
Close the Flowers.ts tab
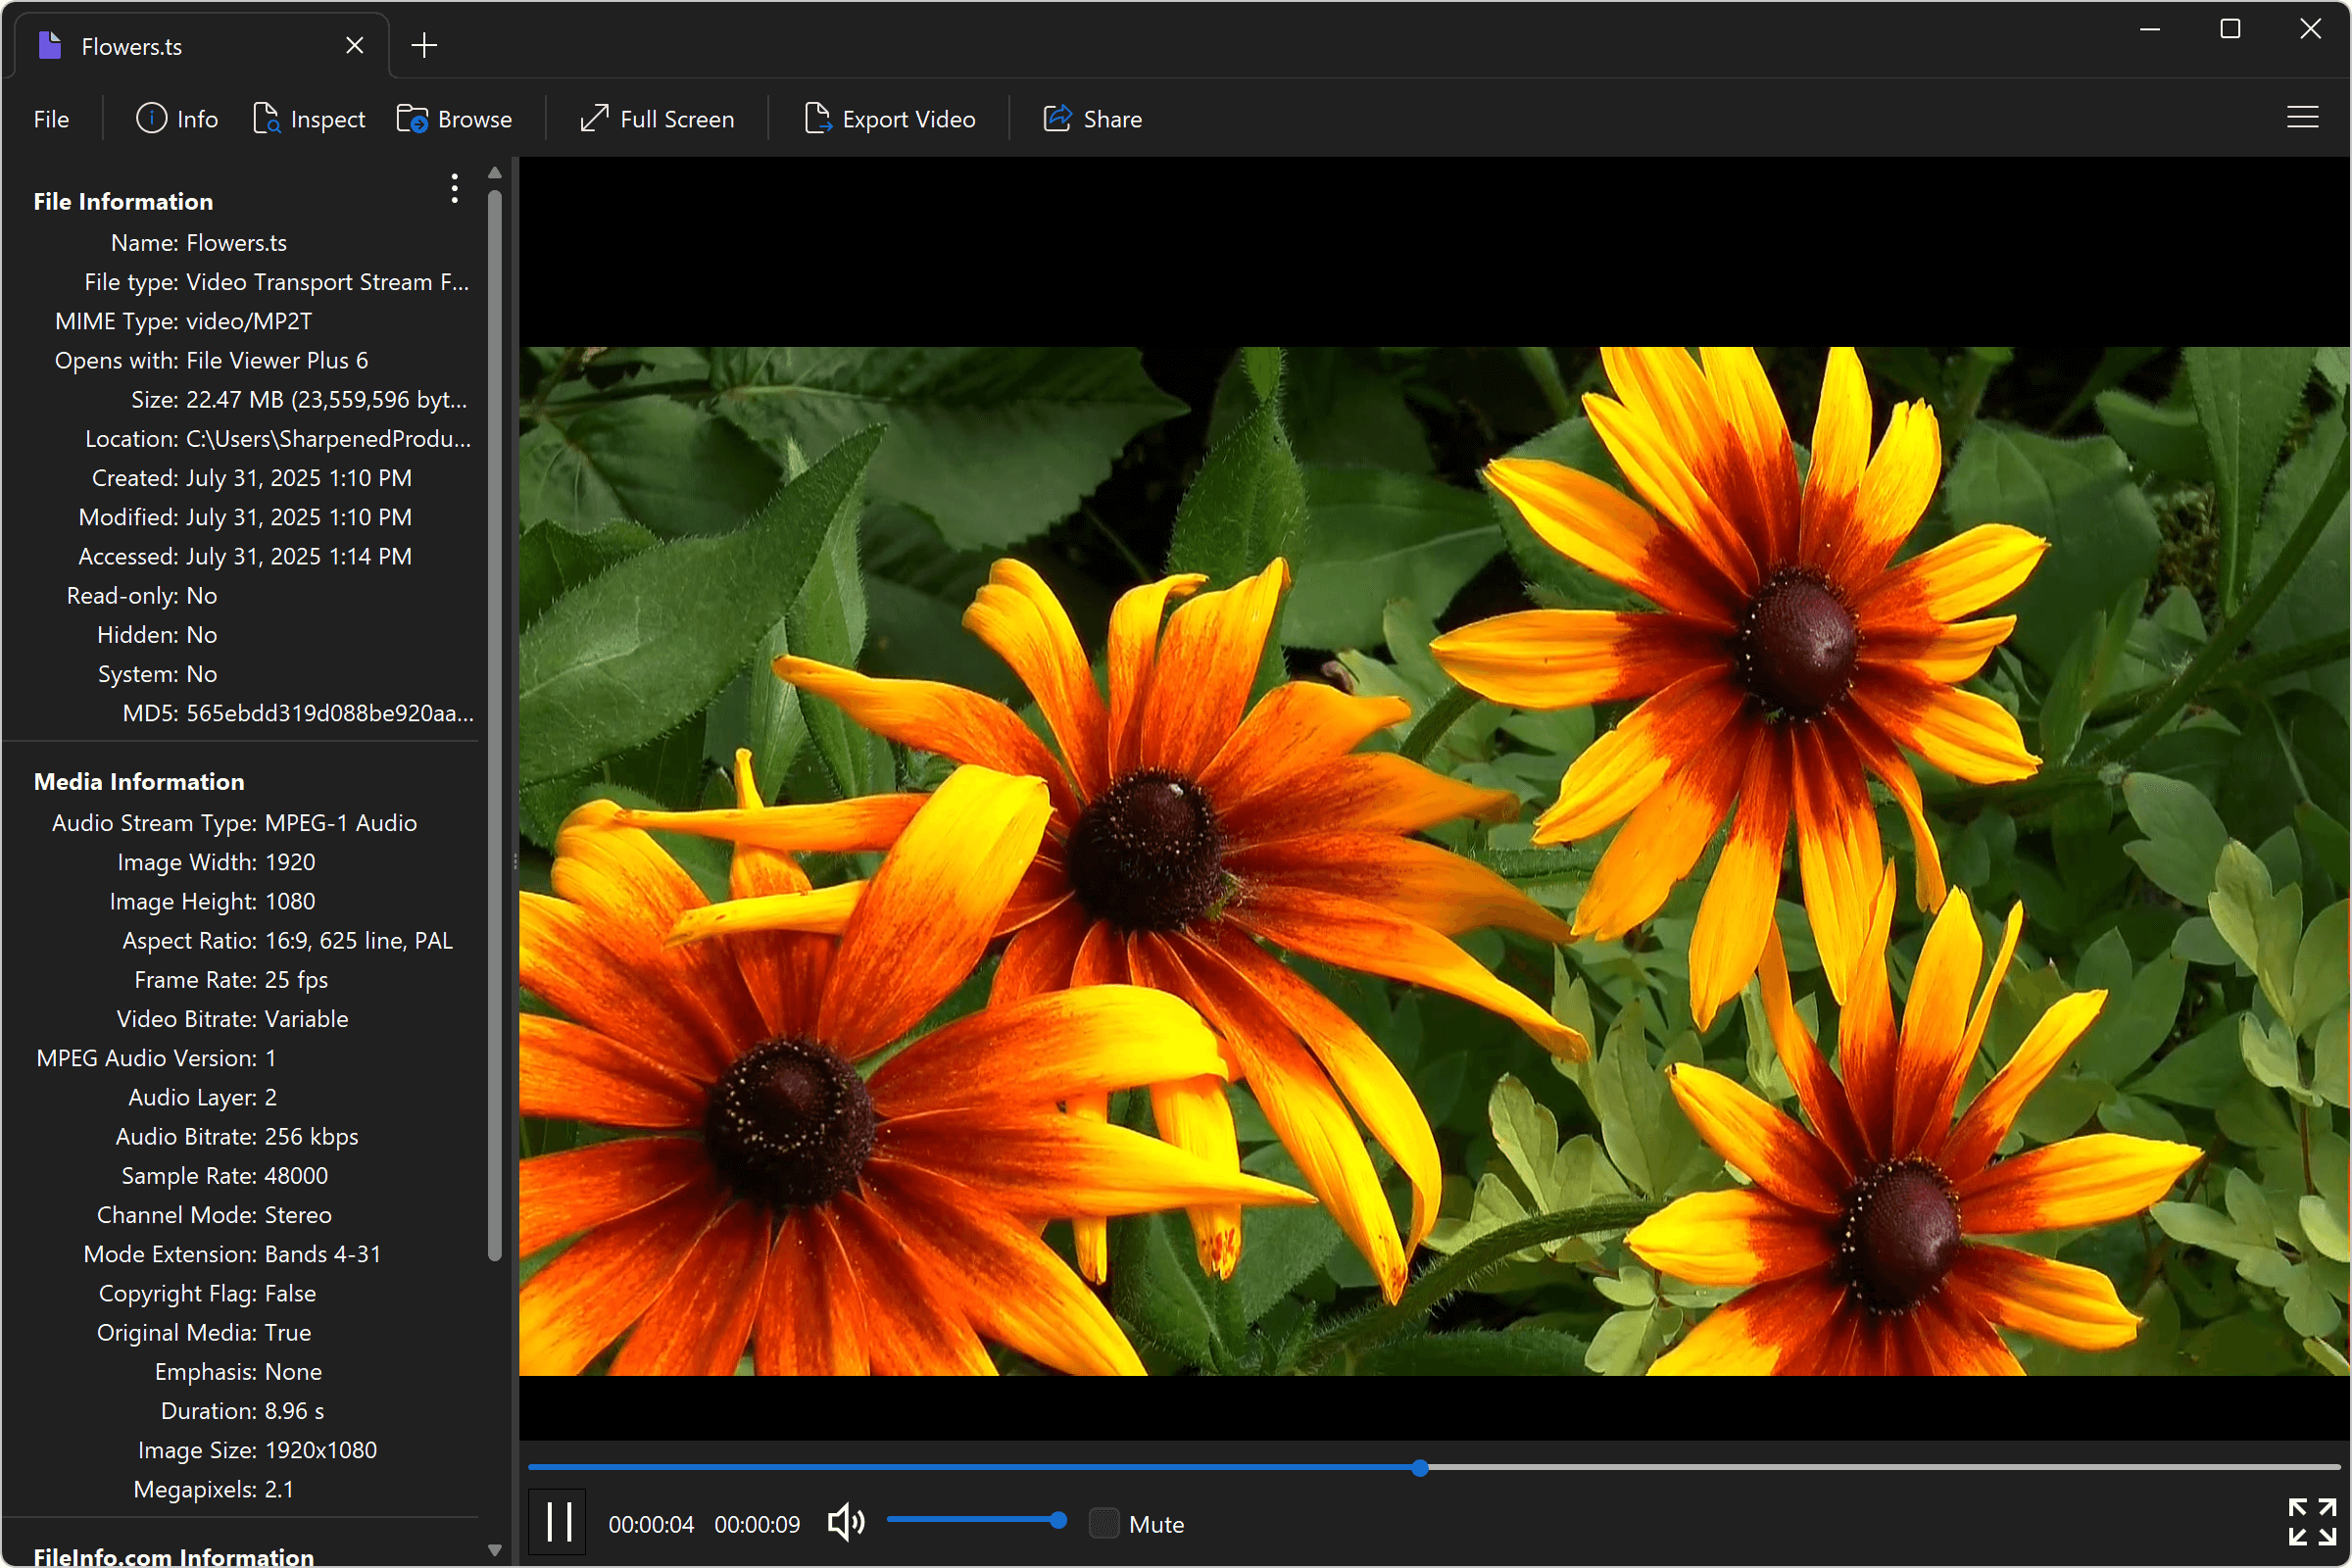pyautogui.click(x=355, y=45)
